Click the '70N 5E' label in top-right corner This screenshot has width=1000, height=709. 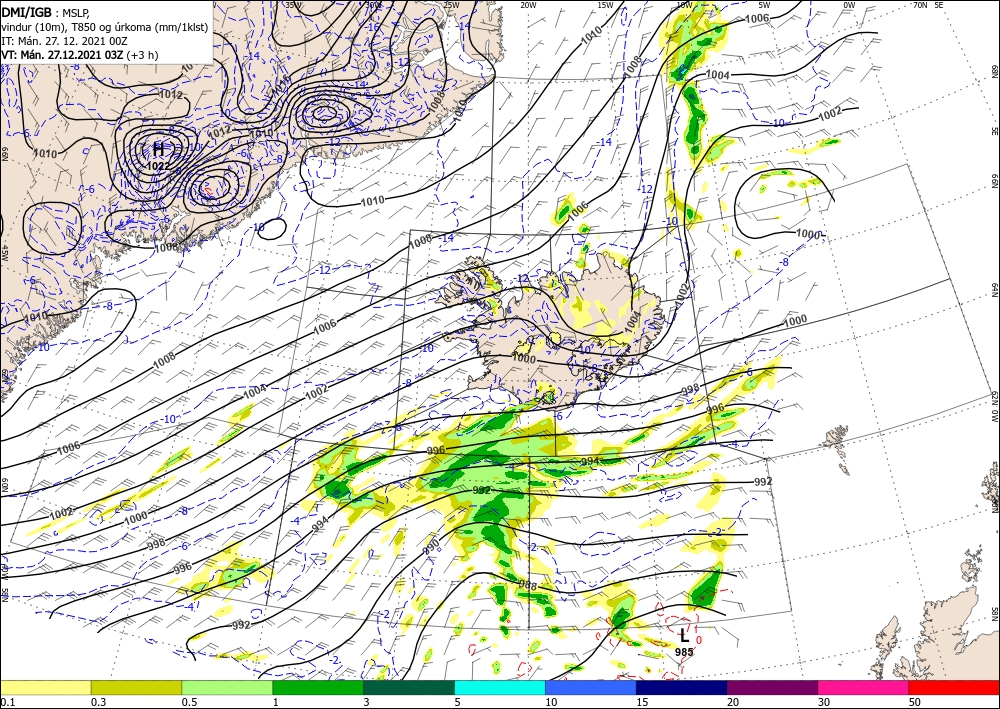pyautogui.click(x=928, y=5)
